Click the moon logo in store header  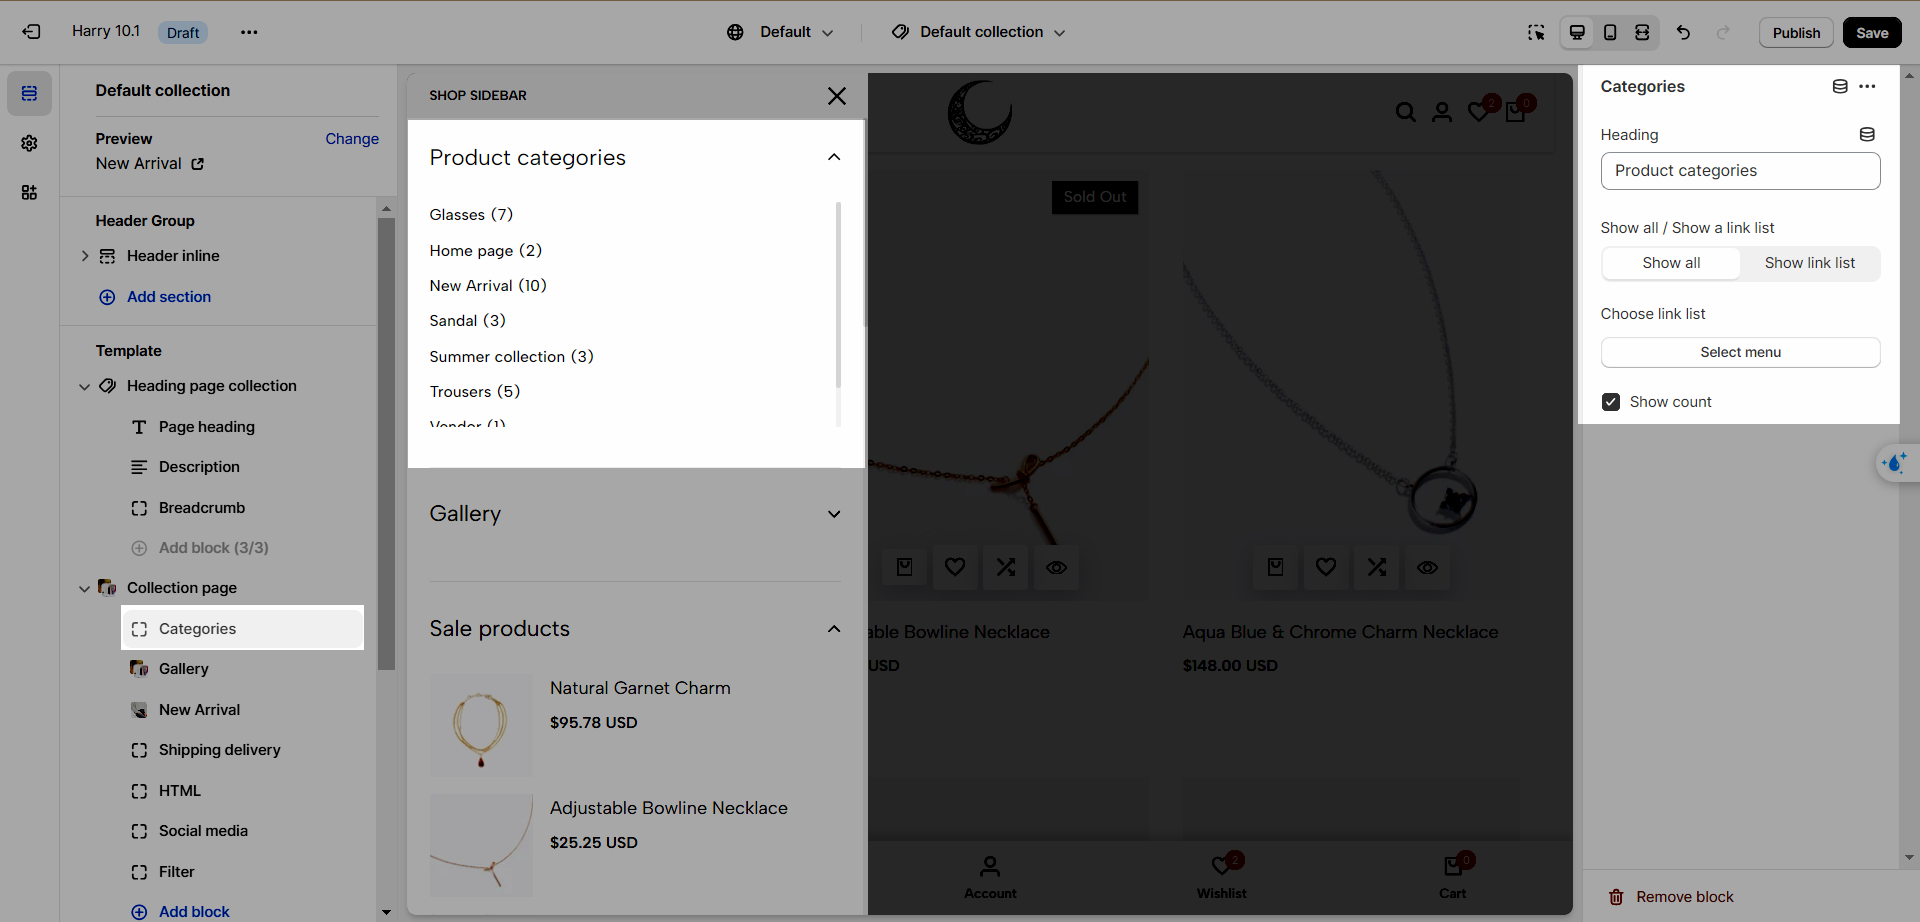[980, 112]
